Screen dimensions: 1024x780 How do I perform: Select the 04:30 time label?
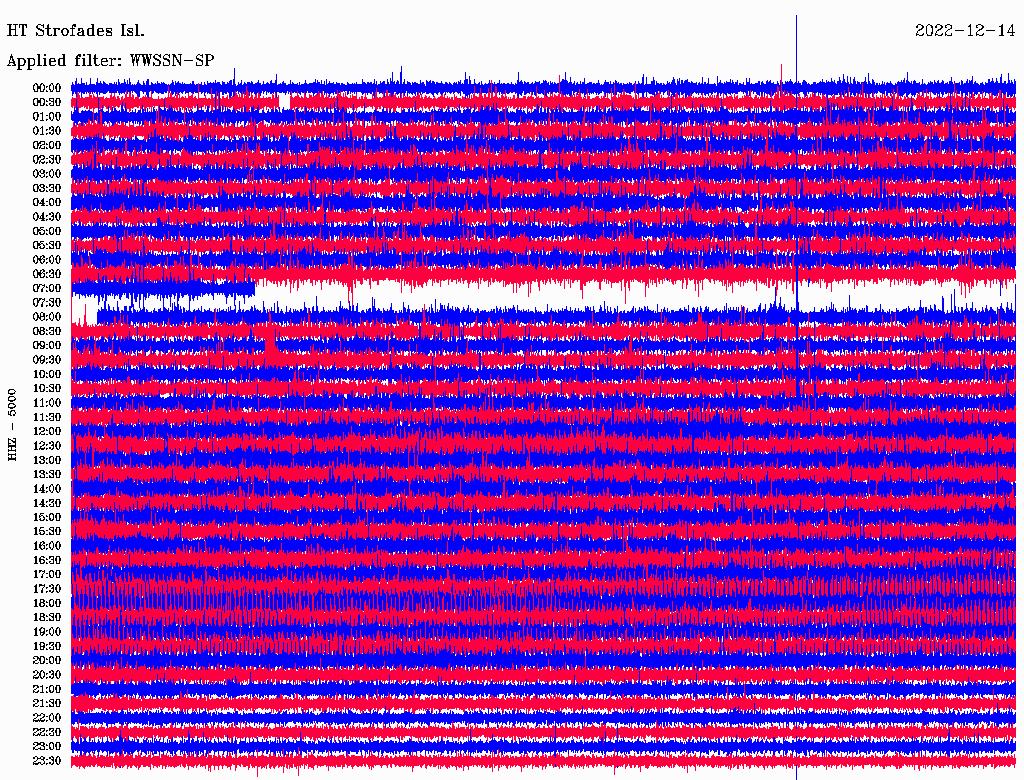47,217
